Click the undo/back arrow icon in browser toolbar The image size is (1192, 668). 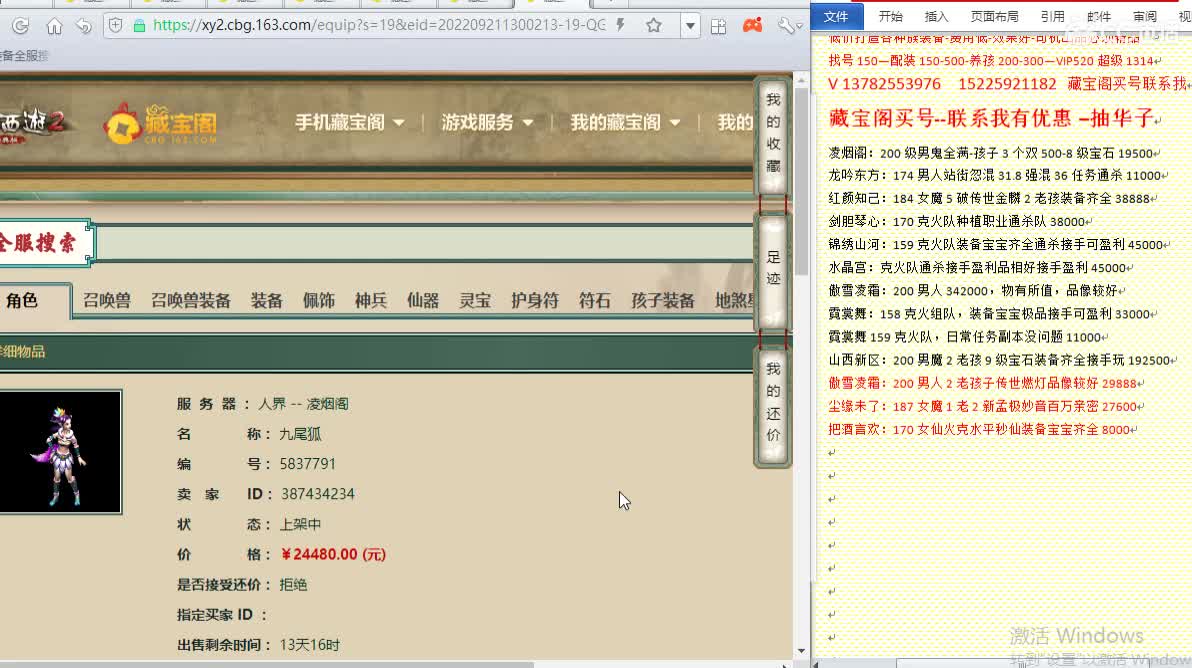tap(84, 26)
